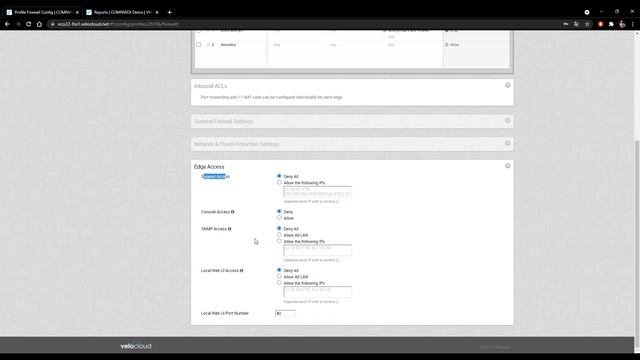Image resolution: width=640 pixels, height=360 pixels.
Task: Click the rule 2 name cell
Action: pos(229,44)
